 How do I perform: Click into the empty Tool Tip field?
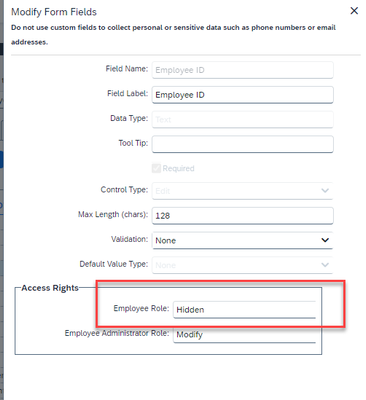coord(243,144)
